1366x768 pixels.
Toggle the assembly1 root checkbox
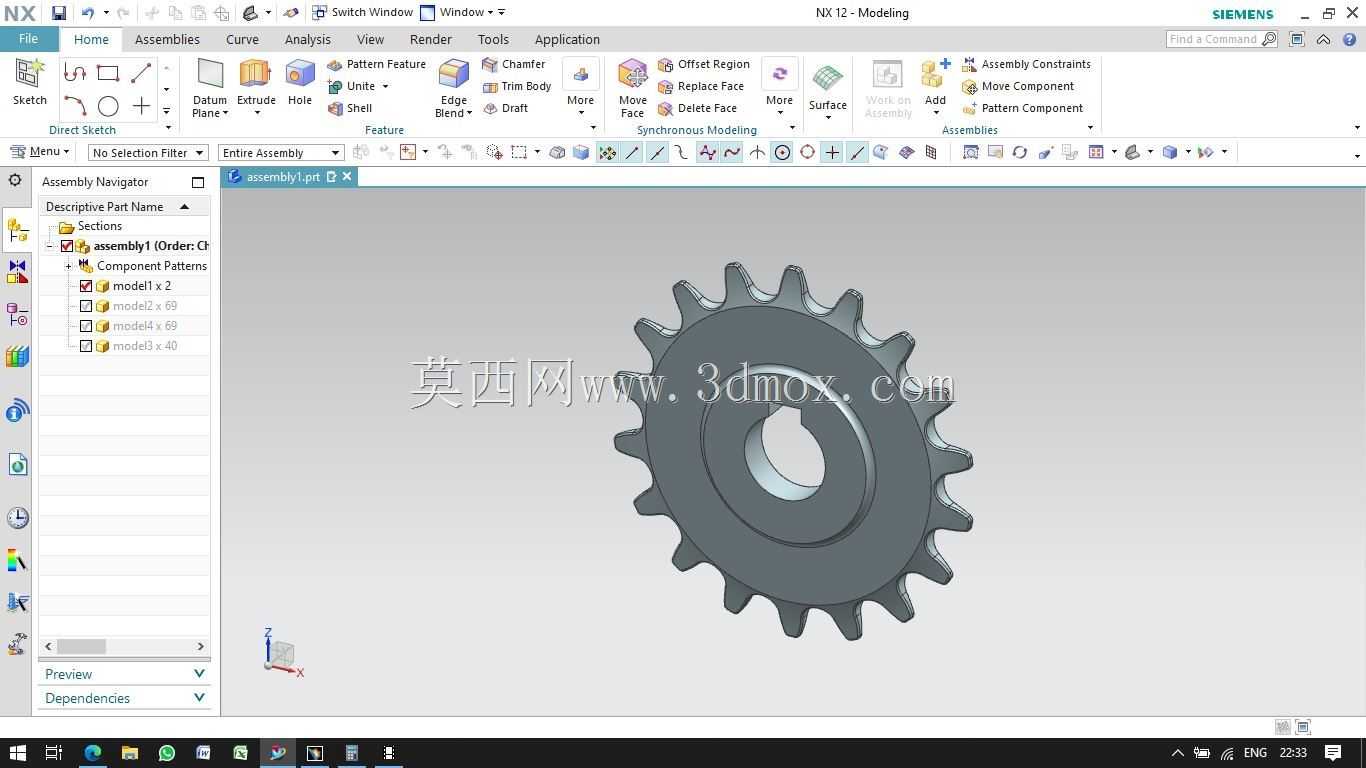[67, 246]
